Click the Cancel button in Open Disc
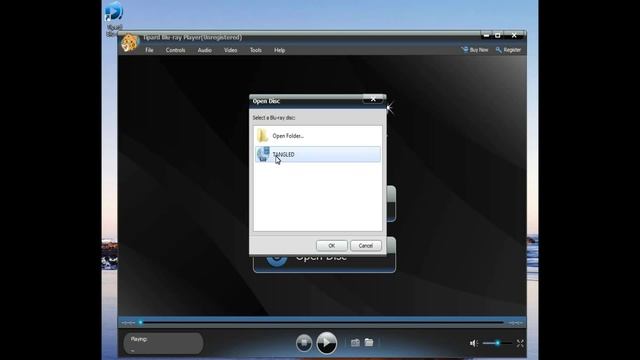Screen dimensions: 640x360 pos(366,246)
